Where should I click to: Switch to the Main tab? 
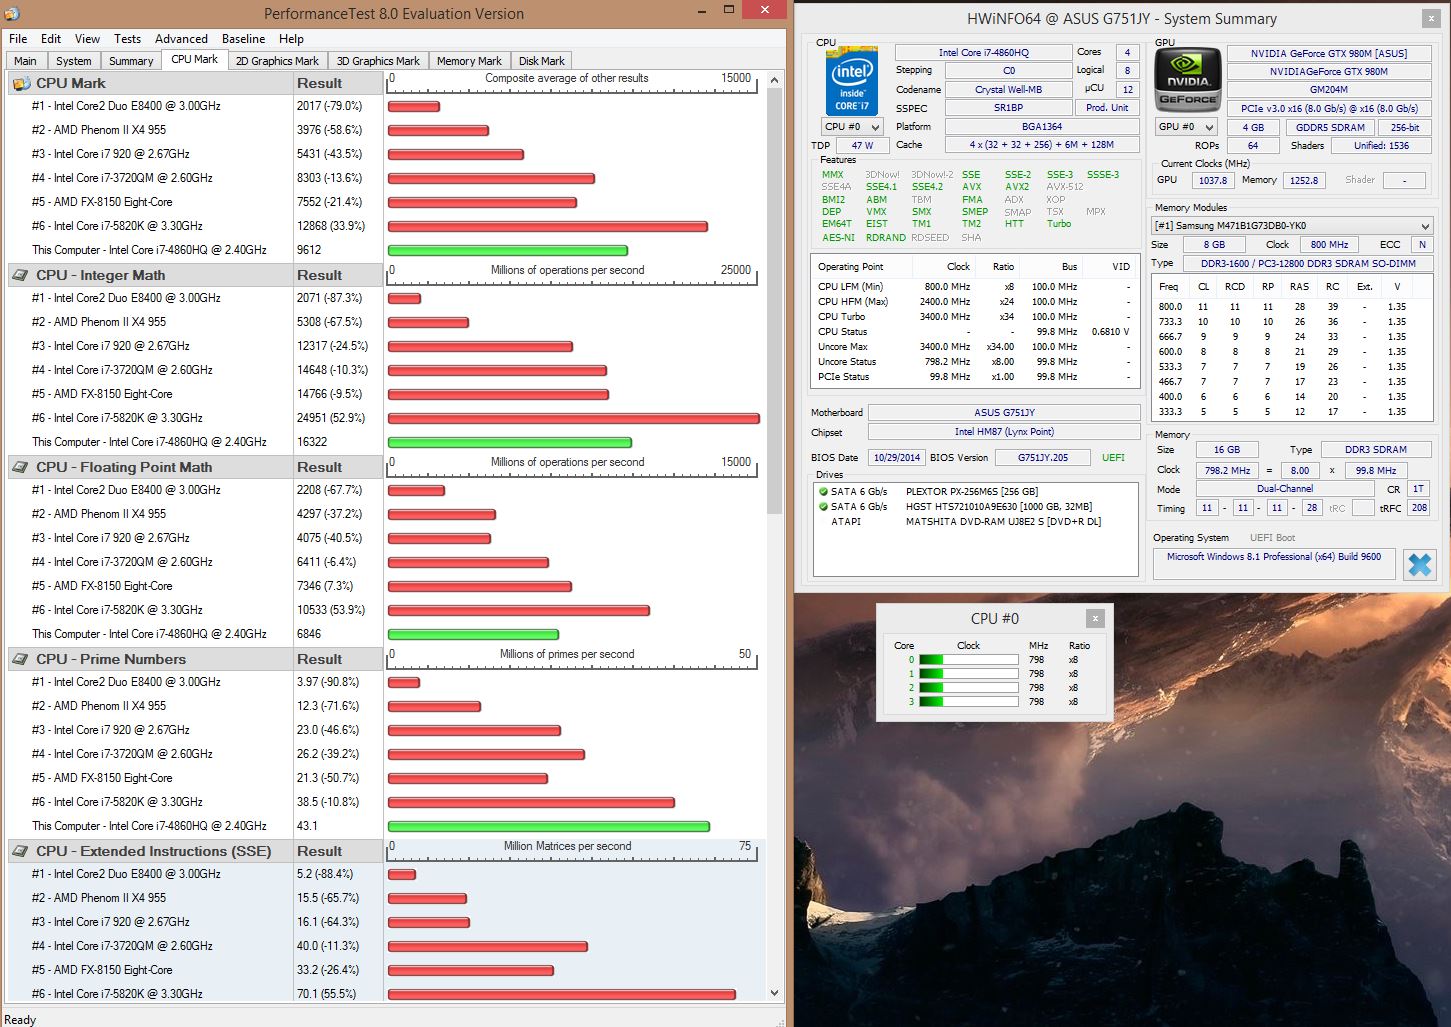point(26,61)
